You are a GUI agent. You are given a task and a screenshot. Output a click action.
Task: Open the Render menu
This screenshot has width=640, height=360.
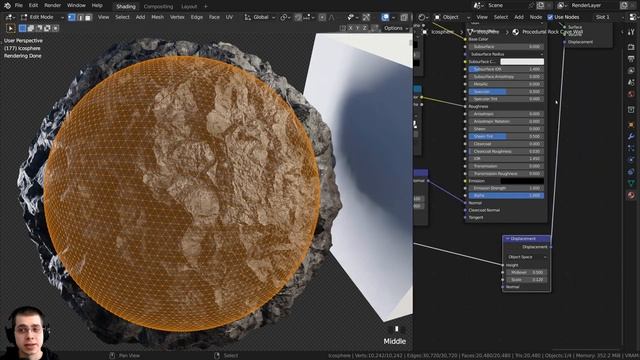pyautogui.click(x=52, y=5)
